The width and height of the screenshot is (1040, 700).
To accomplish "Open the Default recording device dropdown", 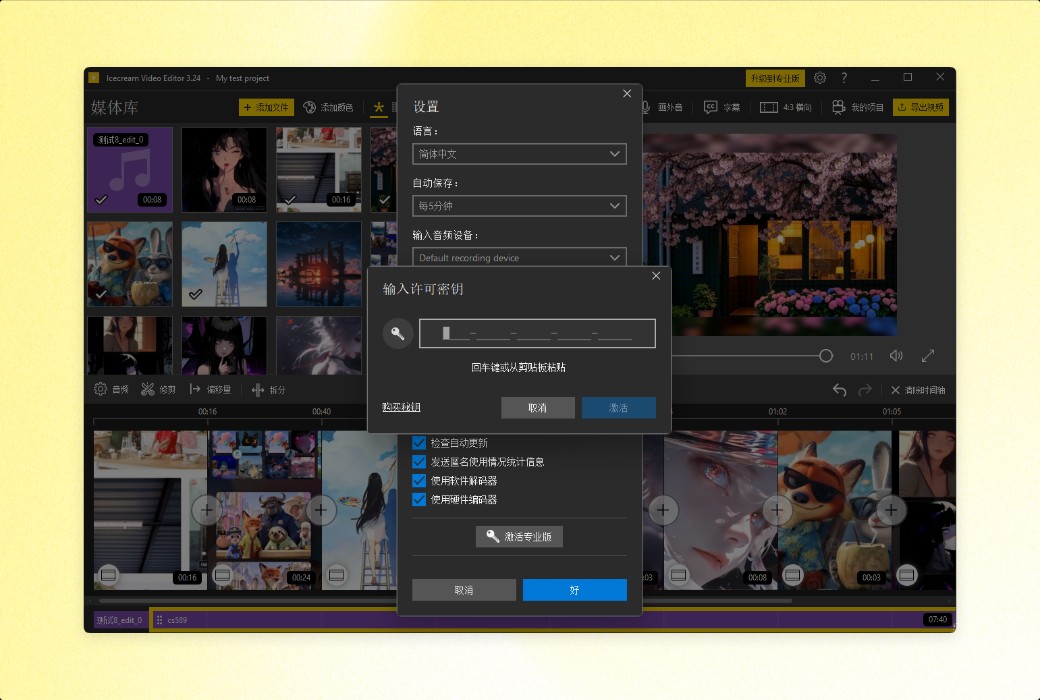I will [519, 257].
